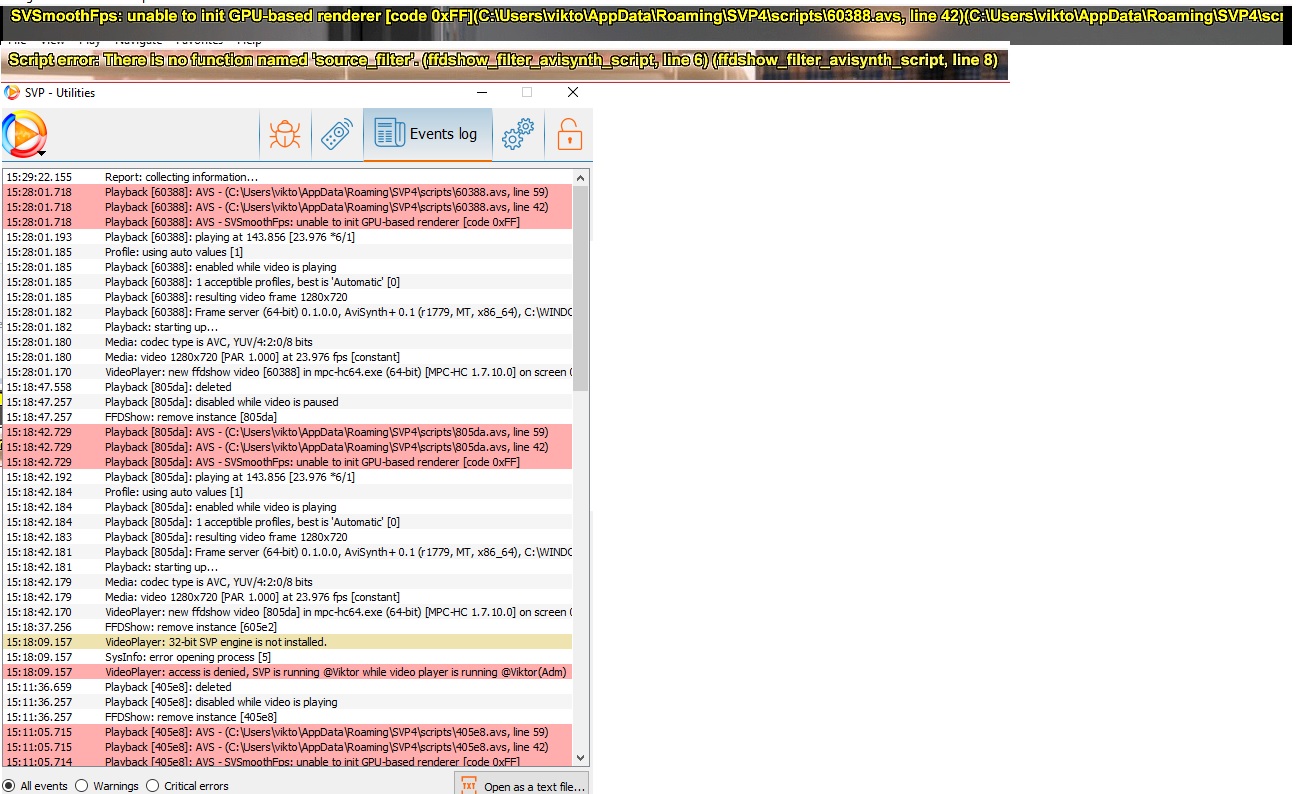Open the settings gears tab

pos(517,135)
